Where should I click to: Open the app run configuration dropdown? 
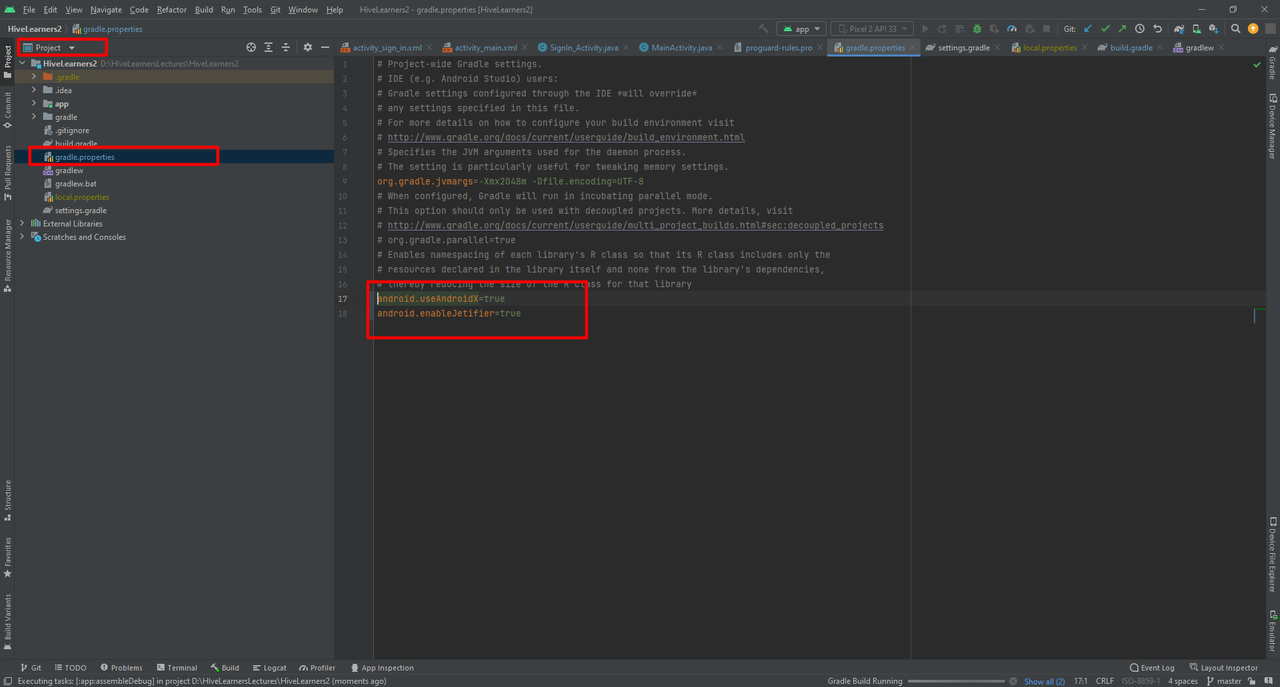[x=802, y=29]
